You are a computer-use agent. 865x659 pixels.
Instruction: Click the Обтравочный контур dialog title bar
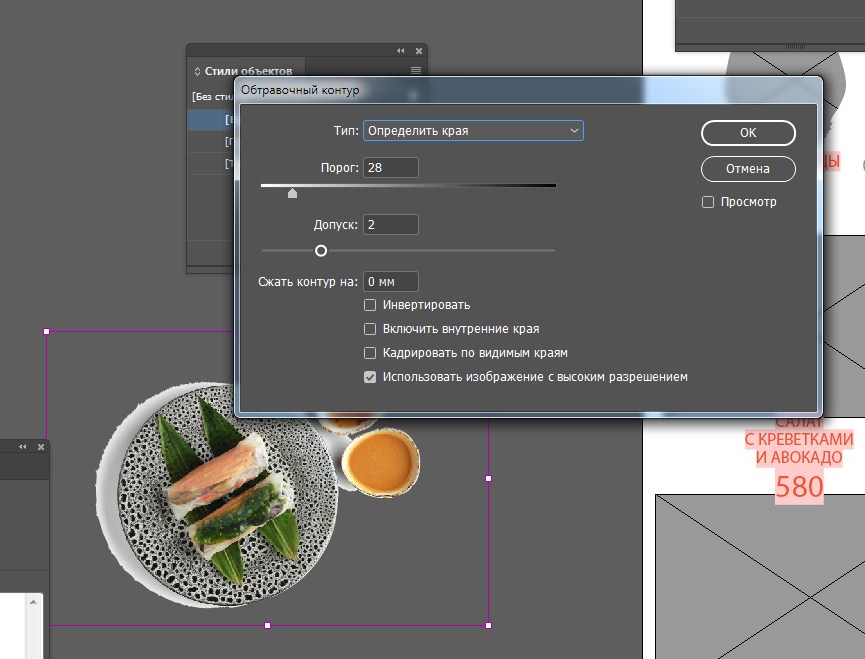point(528,90)
